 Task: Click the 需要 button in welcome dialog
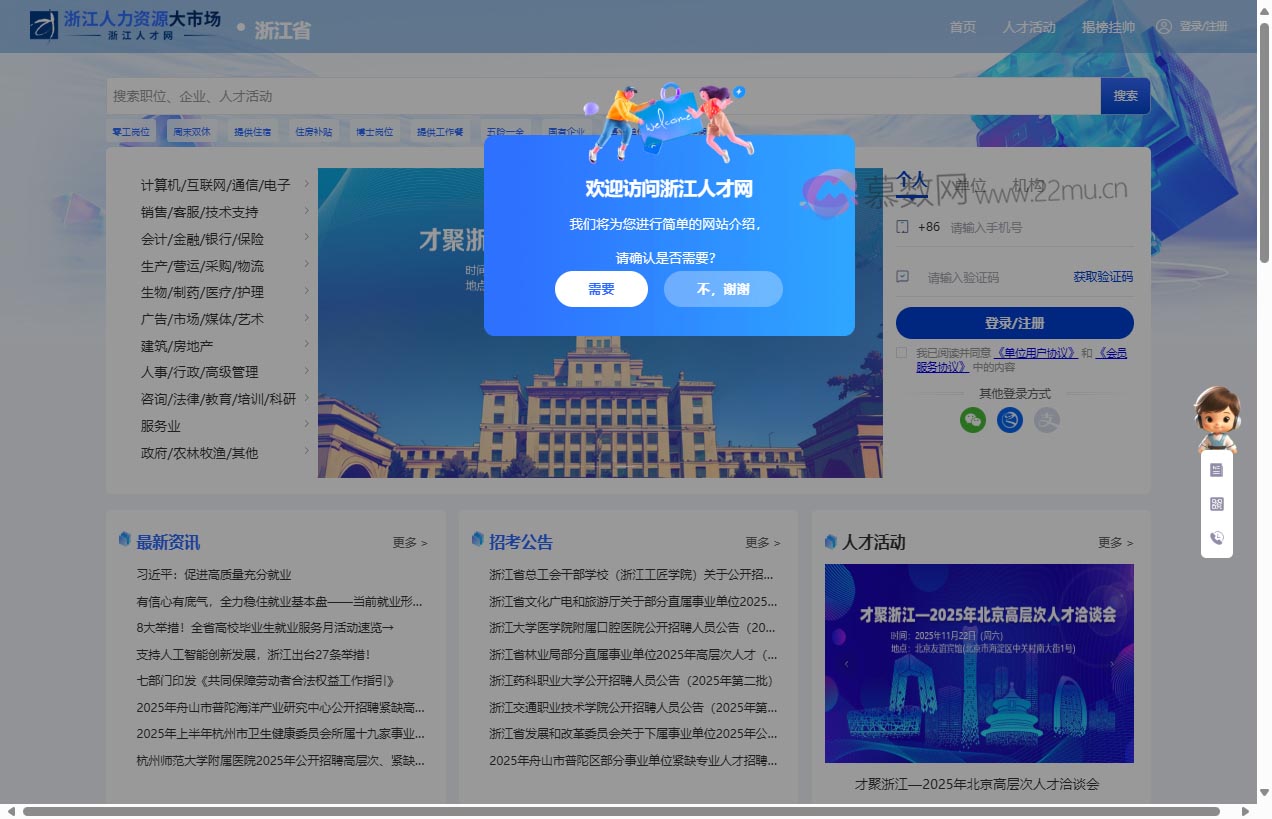601,289
